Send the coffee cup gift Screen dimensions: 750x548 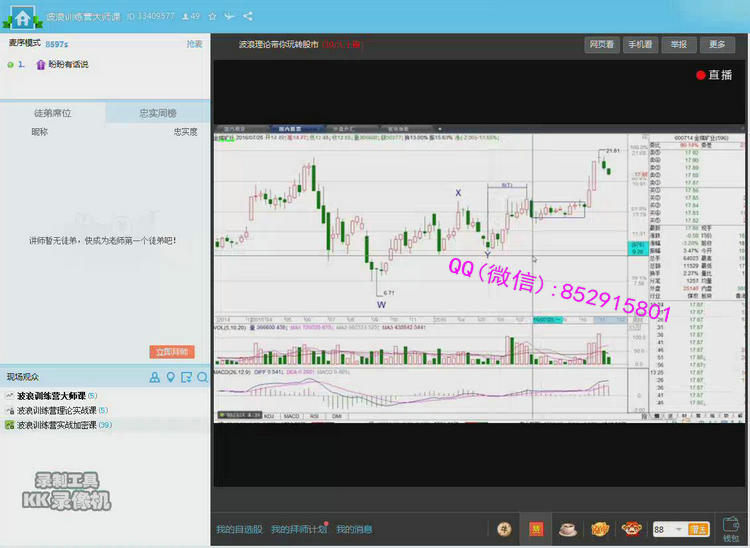coord(567,529)
